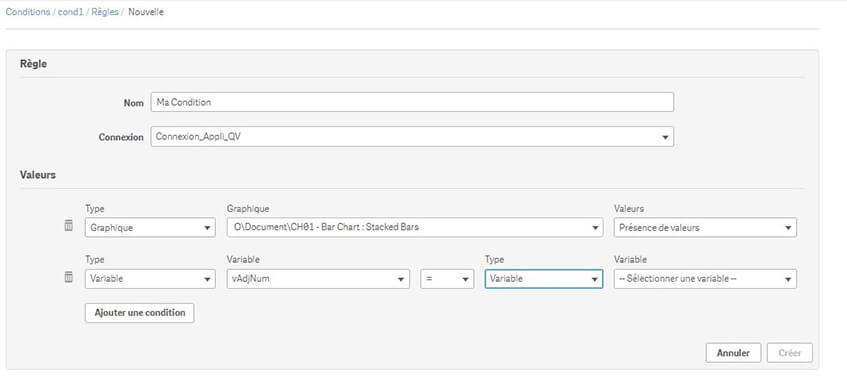Click the Règle section heading

coord(33,64)
